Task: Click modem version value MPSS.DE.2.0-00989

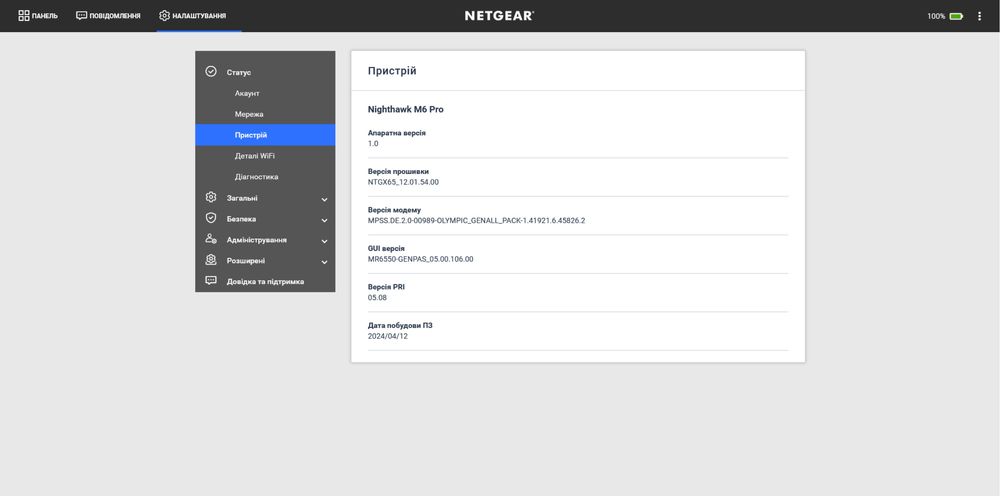Action: pos(476,221)
